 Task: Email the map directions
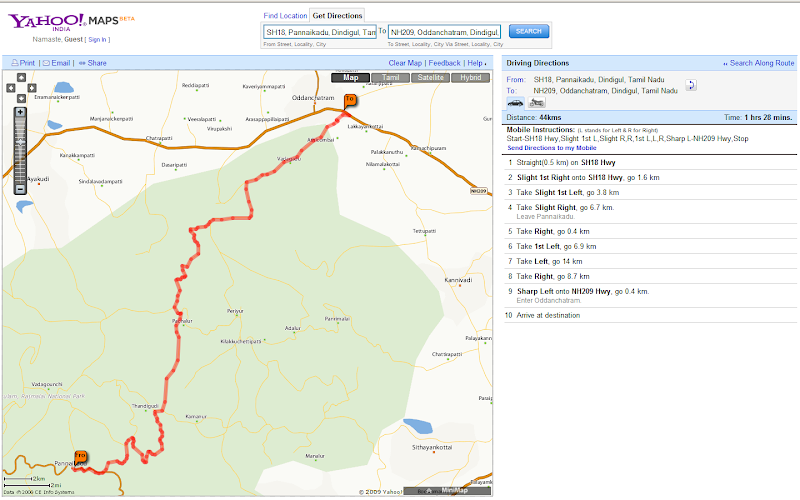click(56, 63)
